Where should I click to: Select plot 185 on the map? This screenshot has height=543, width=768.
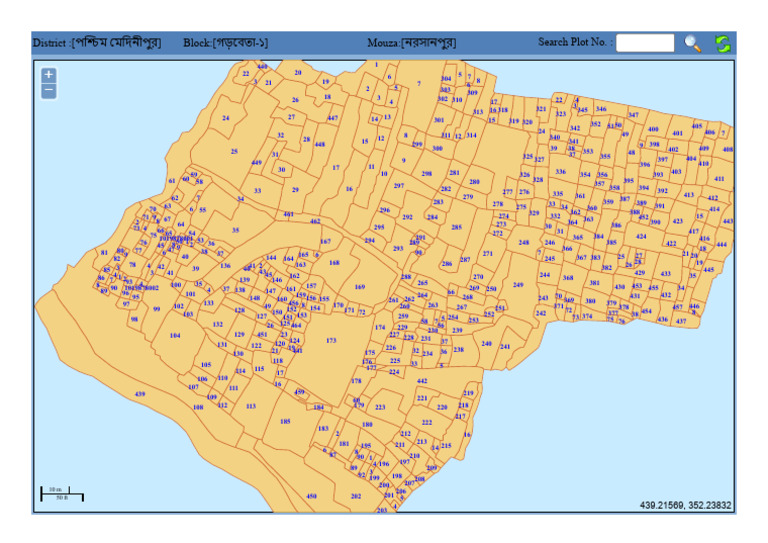285,422
